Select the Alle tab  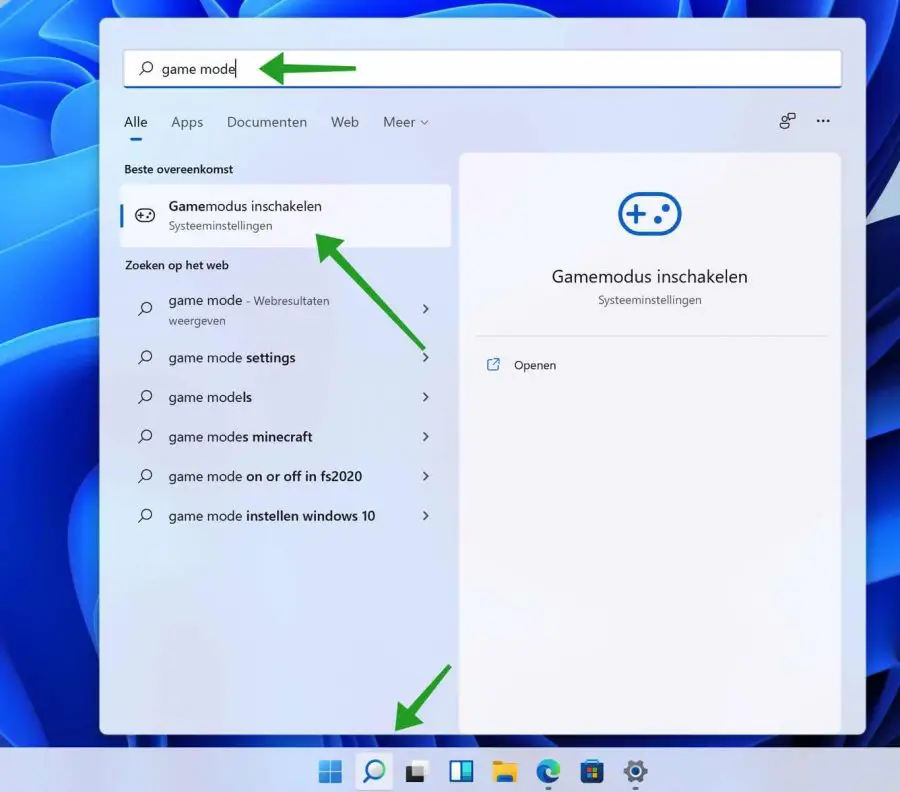136,122
